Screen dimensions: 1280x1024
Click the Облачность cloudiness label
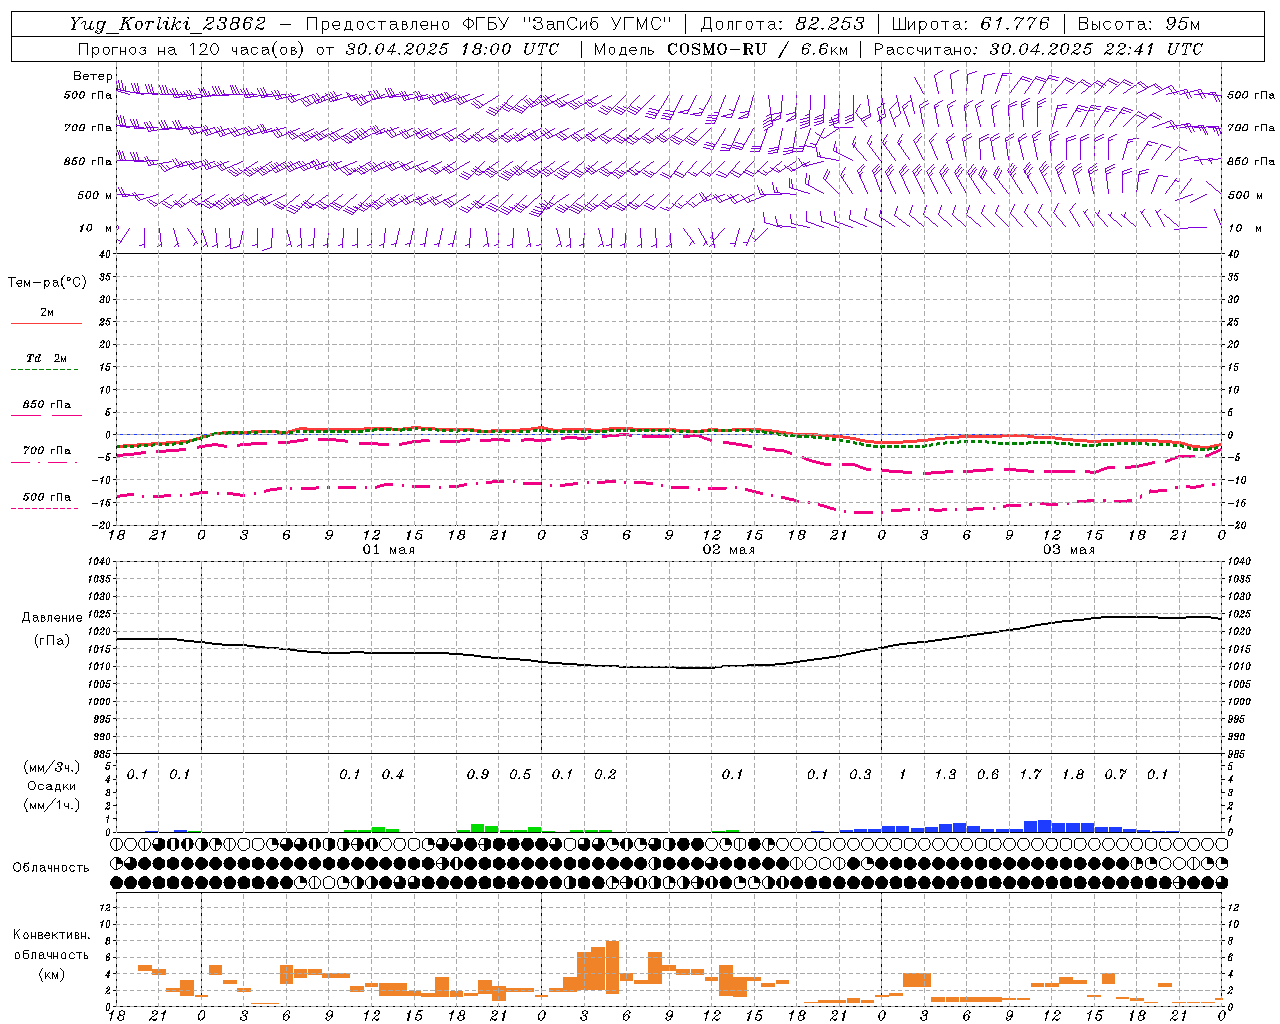pyautogui.click(x=51, y=868)
